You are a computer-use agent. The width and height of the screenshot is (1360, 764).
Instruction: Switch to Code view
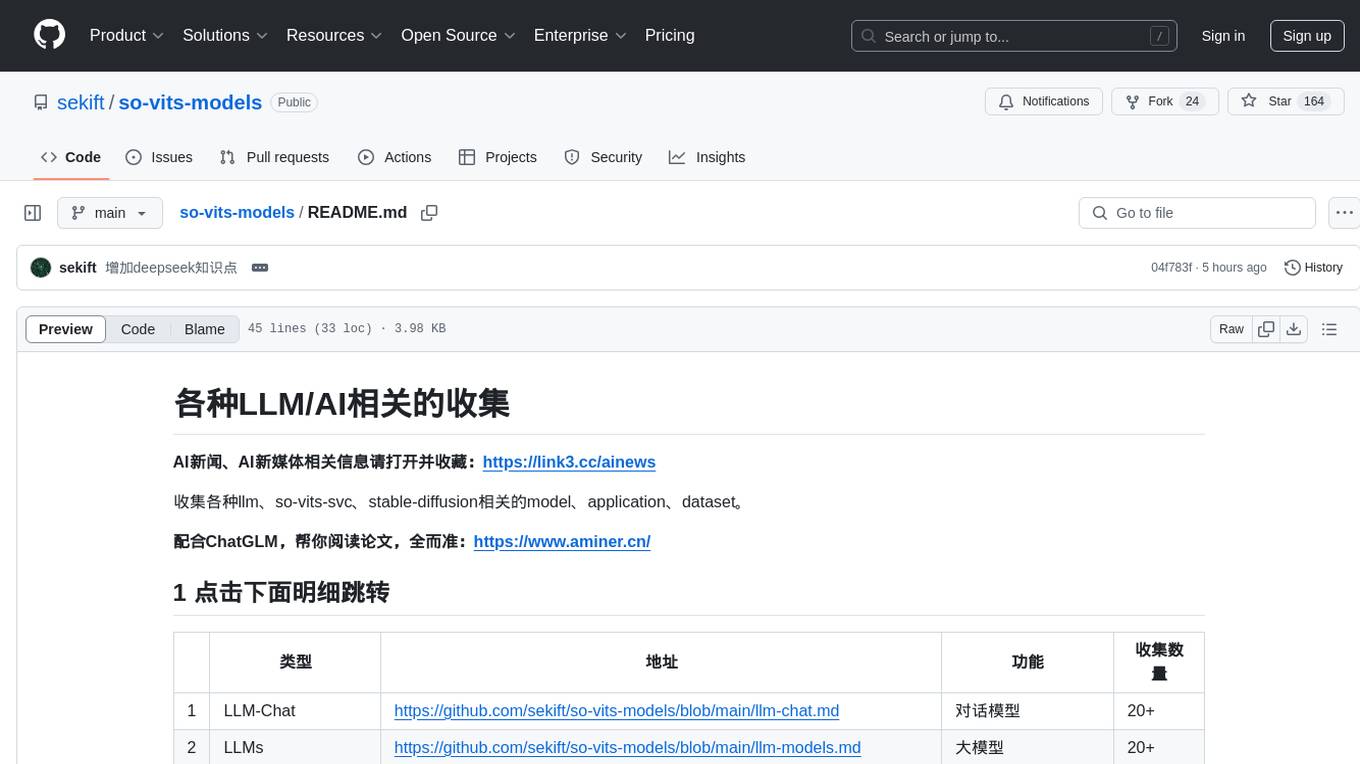pyautogui.click(x=138, y=329)
